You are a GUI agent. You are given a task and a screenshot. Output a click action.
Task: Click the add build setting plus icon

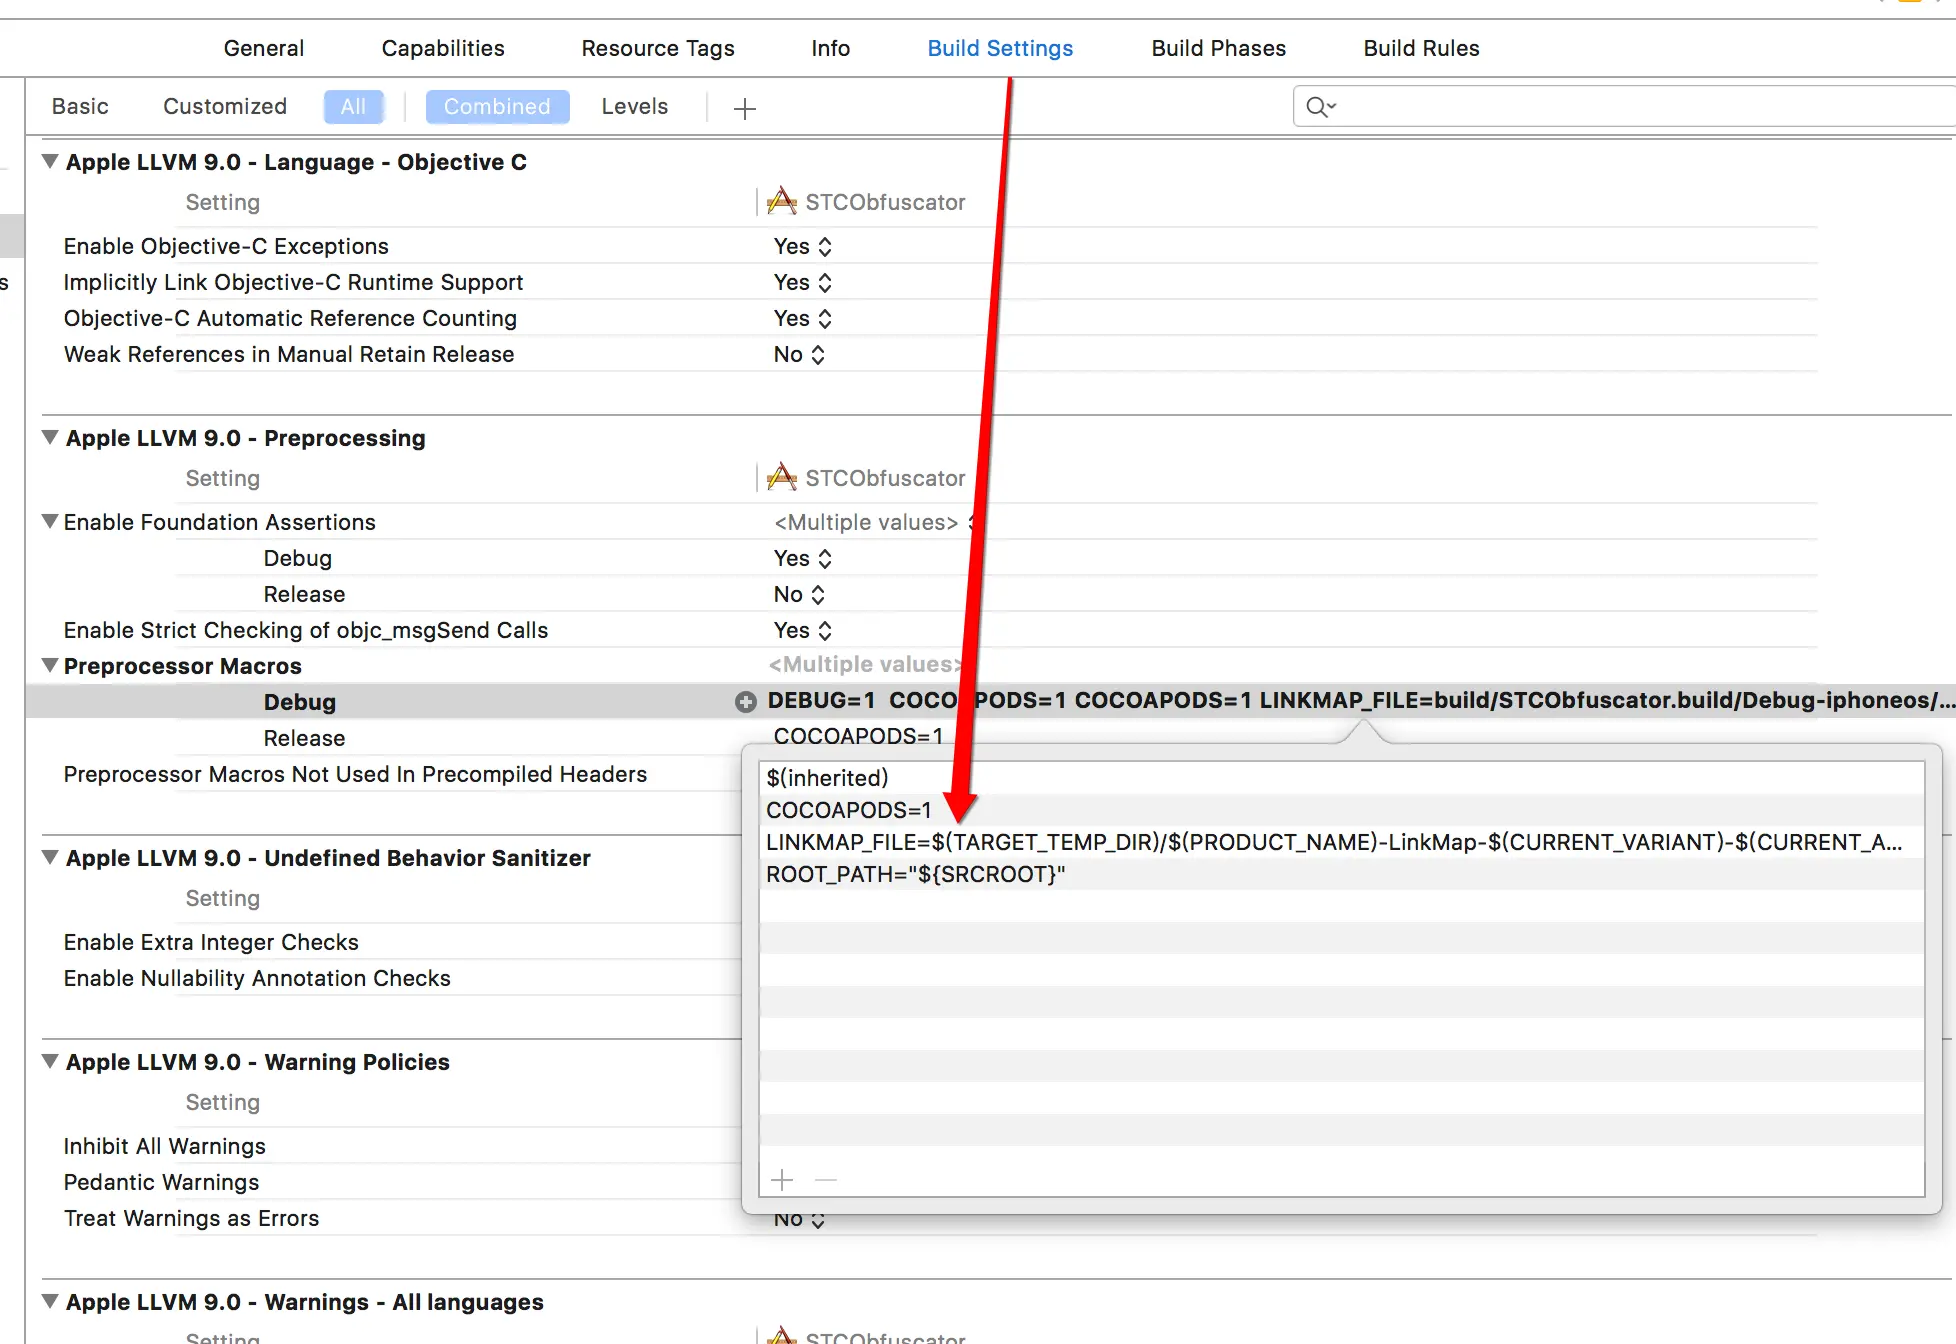[x=744, y=108]
